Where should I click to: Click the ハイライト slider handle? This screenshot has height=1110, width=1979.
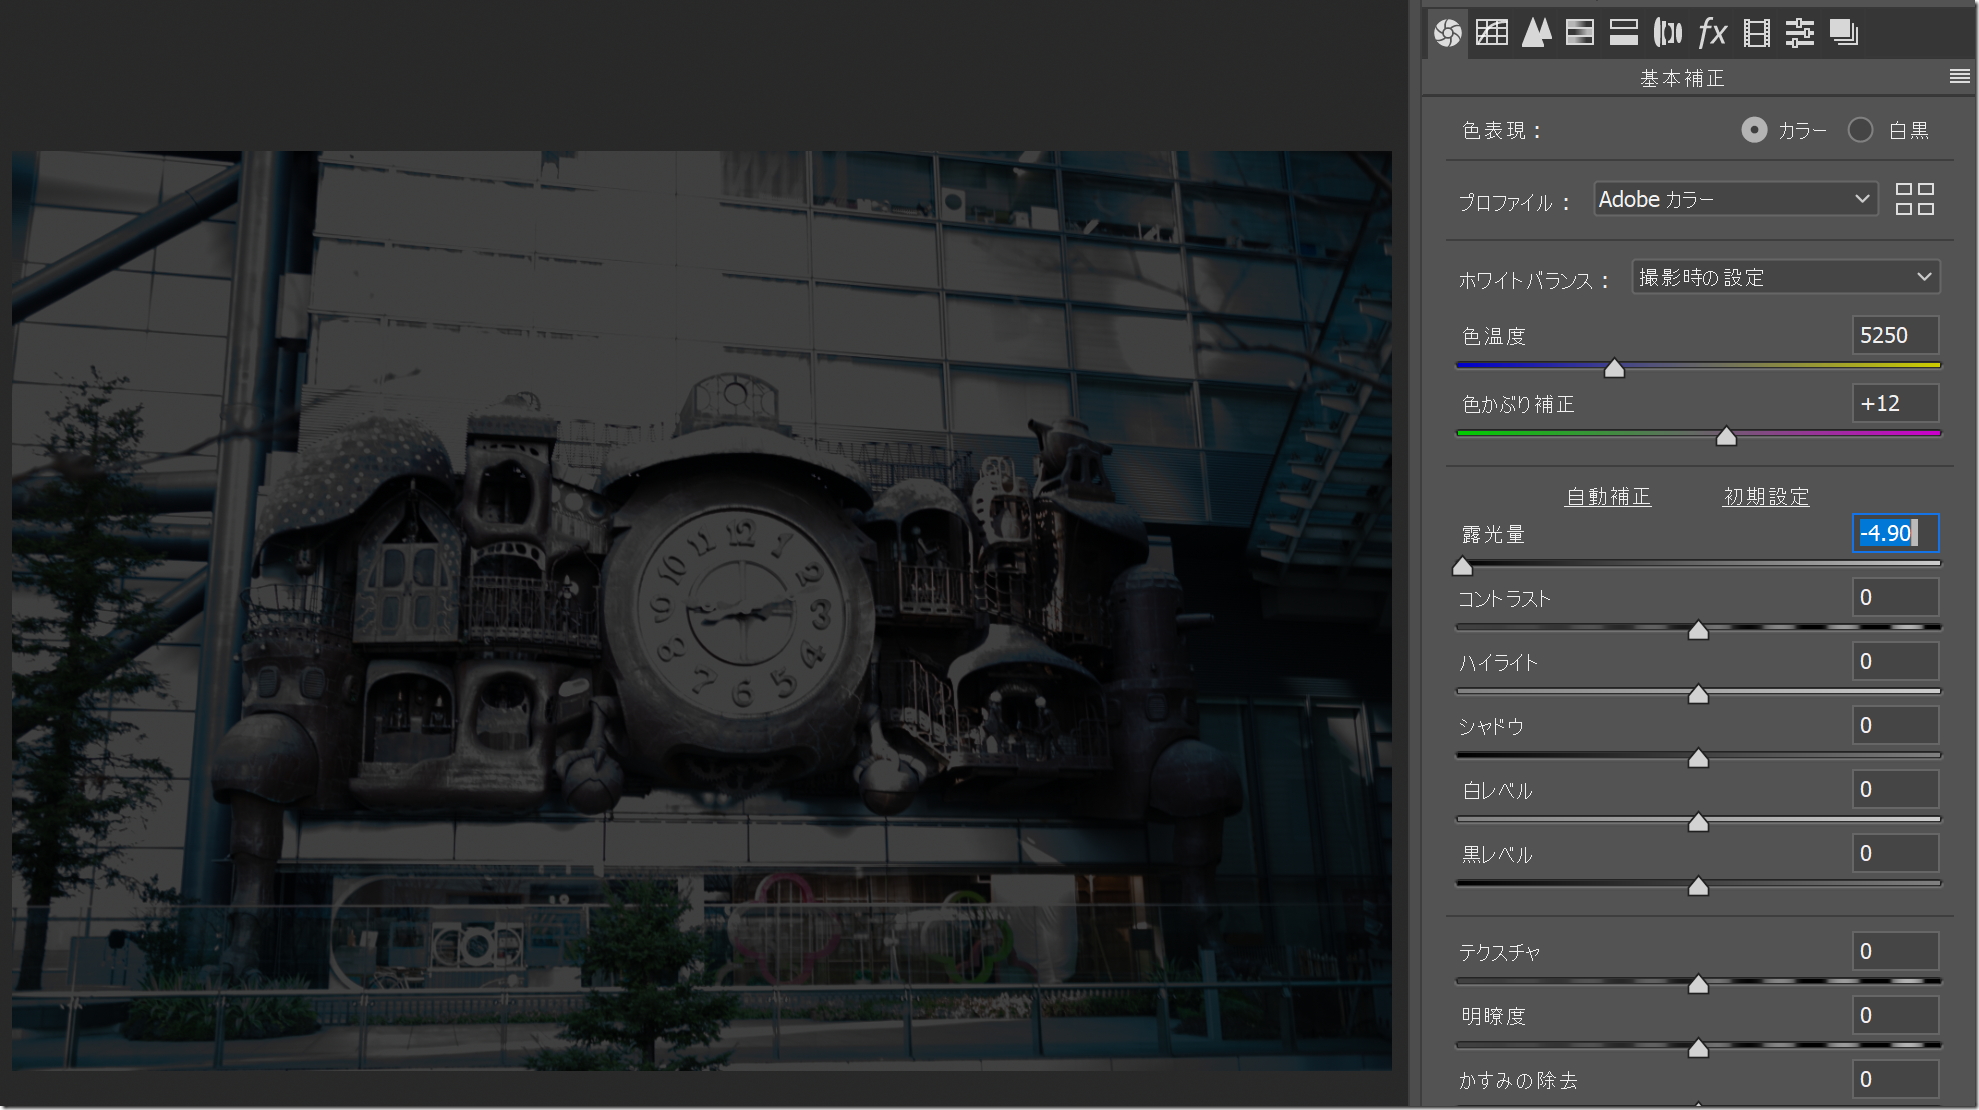coord(1698,694)
